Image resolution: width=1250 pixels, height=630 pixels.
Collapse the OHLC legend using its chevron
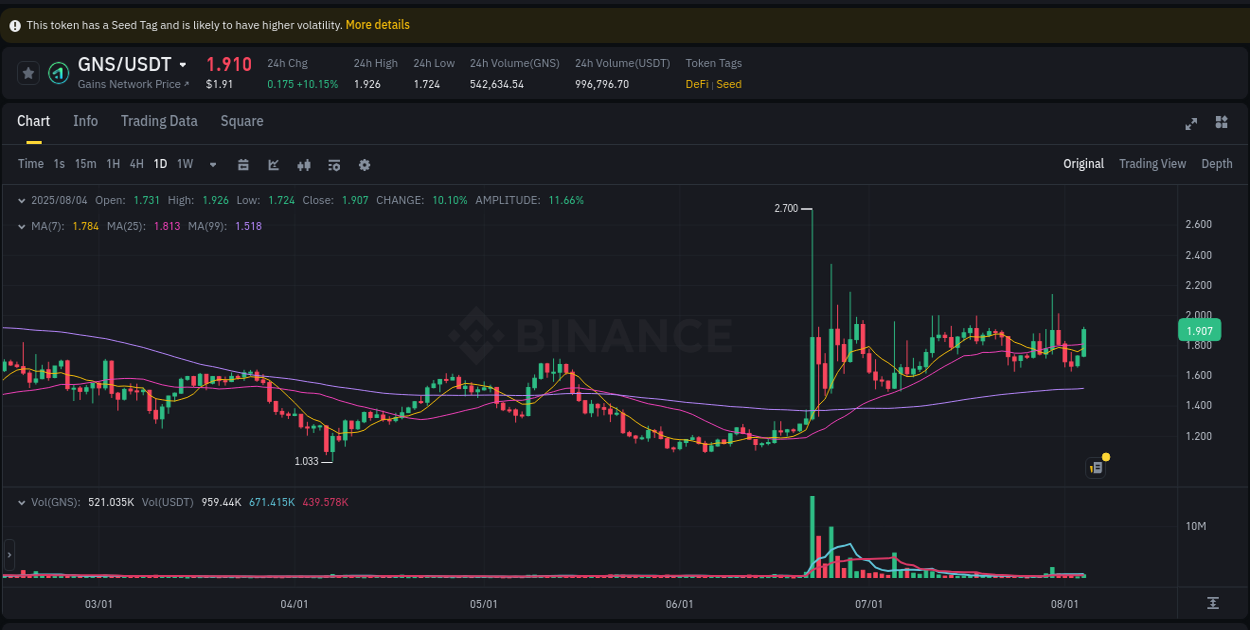coord(21,200)
